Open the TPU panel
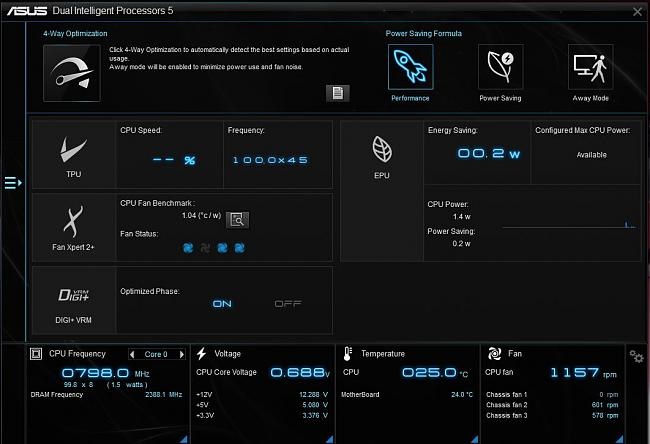 74,155
